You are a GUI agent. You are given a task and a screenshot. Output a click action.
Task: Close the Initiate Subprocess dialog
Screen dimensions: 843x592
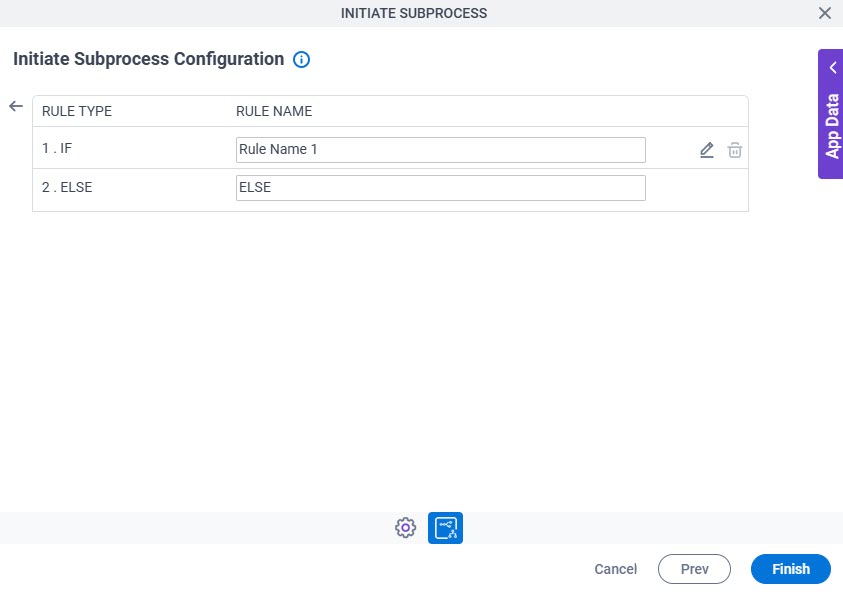[x=824, y=13]
